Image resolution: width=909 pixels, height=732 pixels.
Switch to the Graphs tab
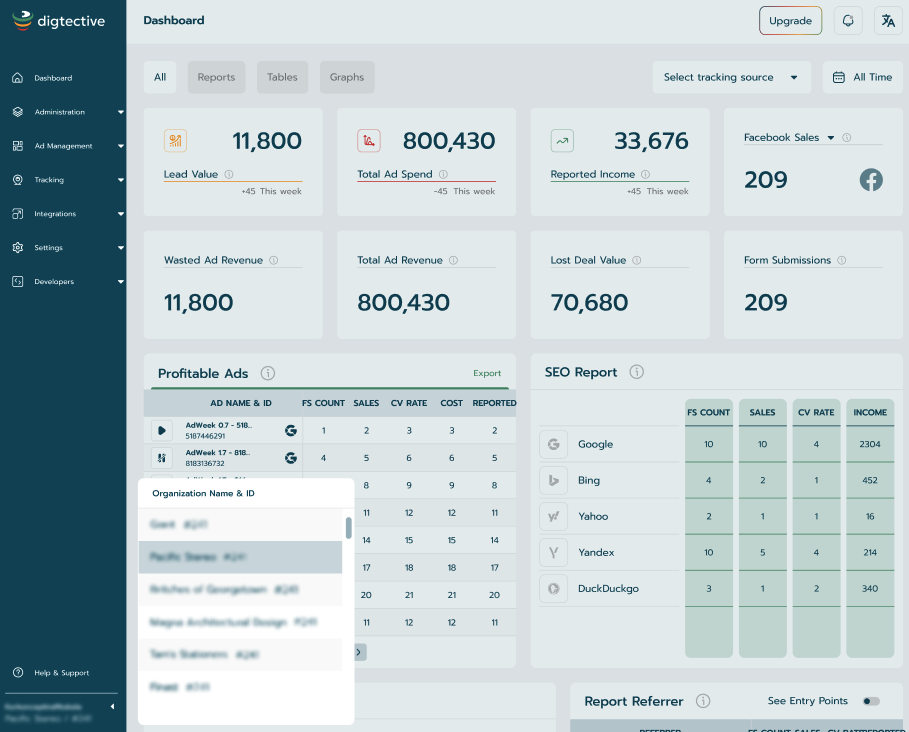click(347, 77)
